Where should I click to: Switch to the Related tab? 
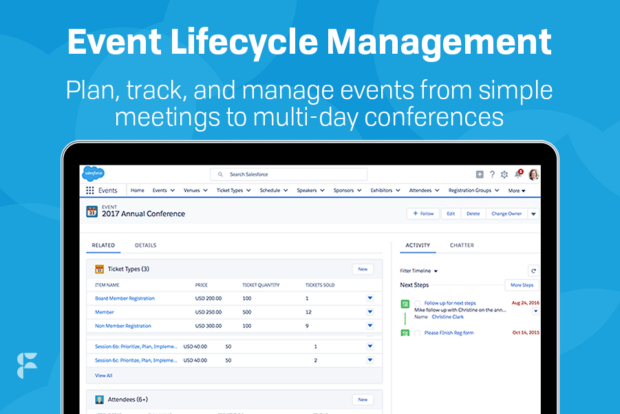tap(103, 245)
